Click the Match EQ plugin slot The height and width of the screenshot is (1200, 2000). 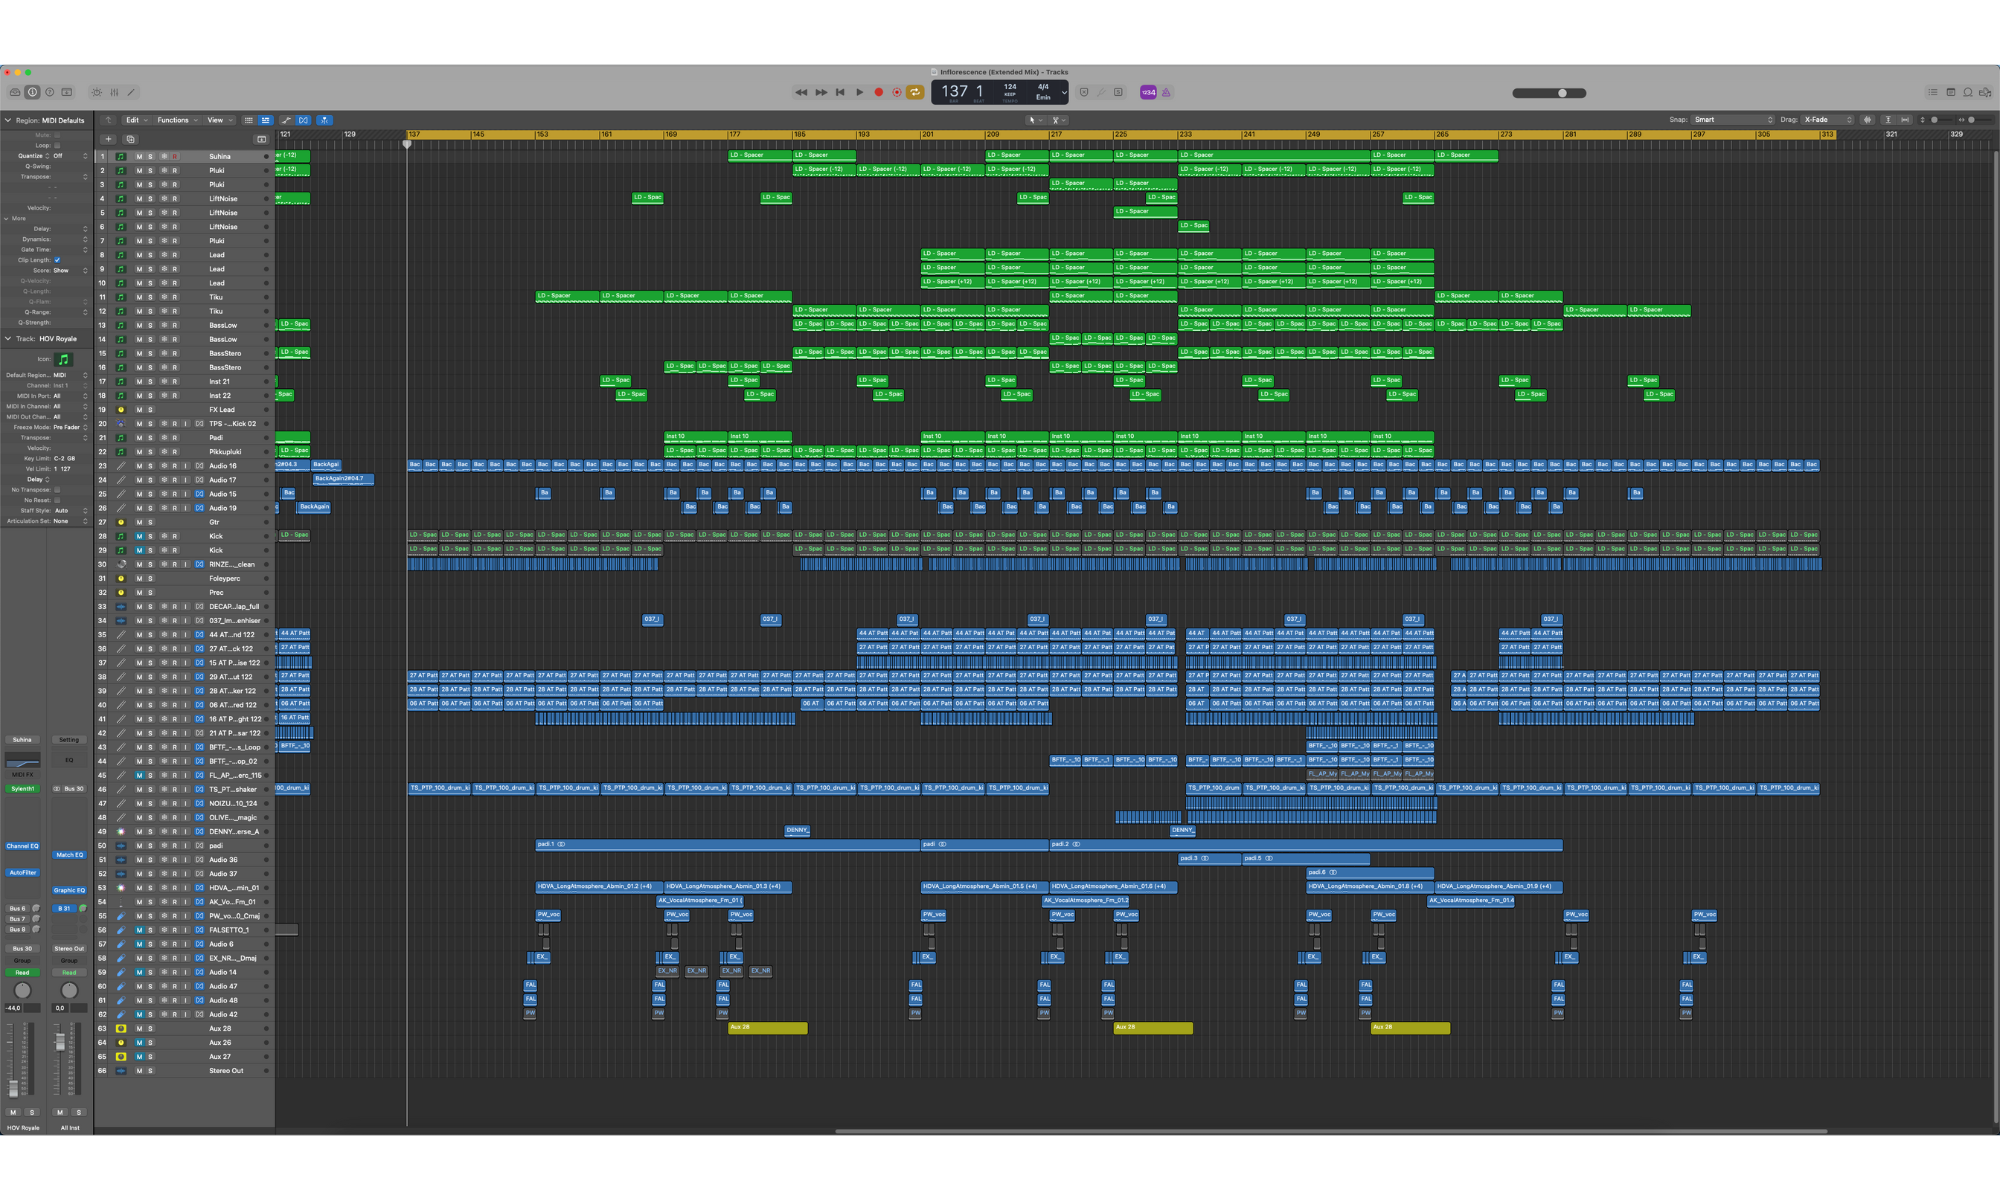[69, 855]
